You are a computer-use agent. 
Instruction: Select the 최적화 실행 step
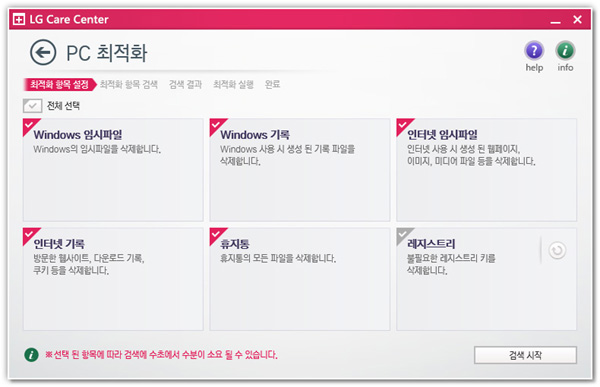tap(233, 84)
